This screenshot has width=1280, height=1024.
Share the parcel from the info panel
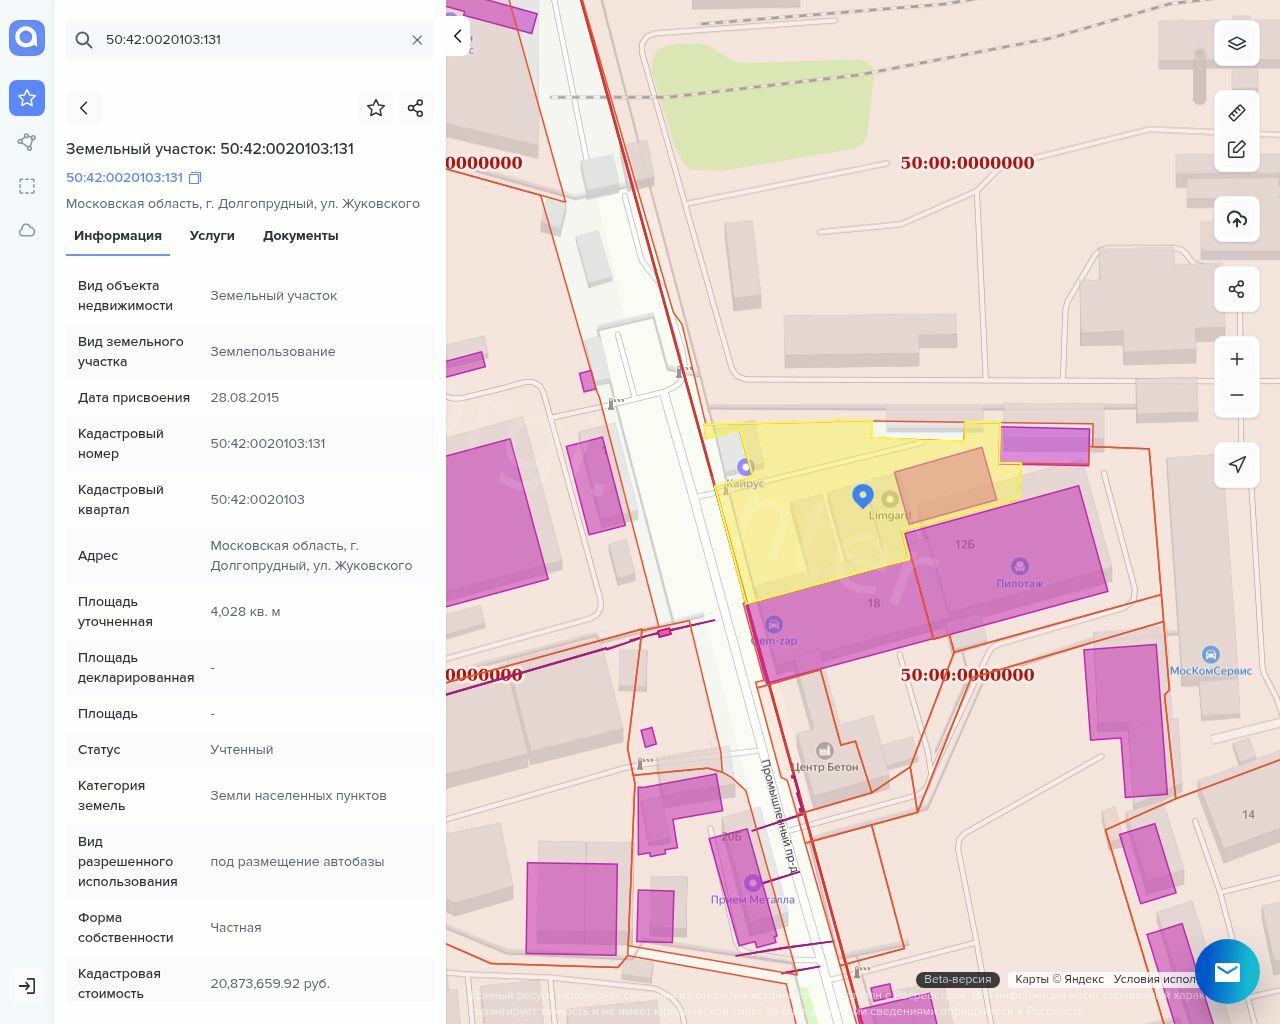click(x=416, y=108)
